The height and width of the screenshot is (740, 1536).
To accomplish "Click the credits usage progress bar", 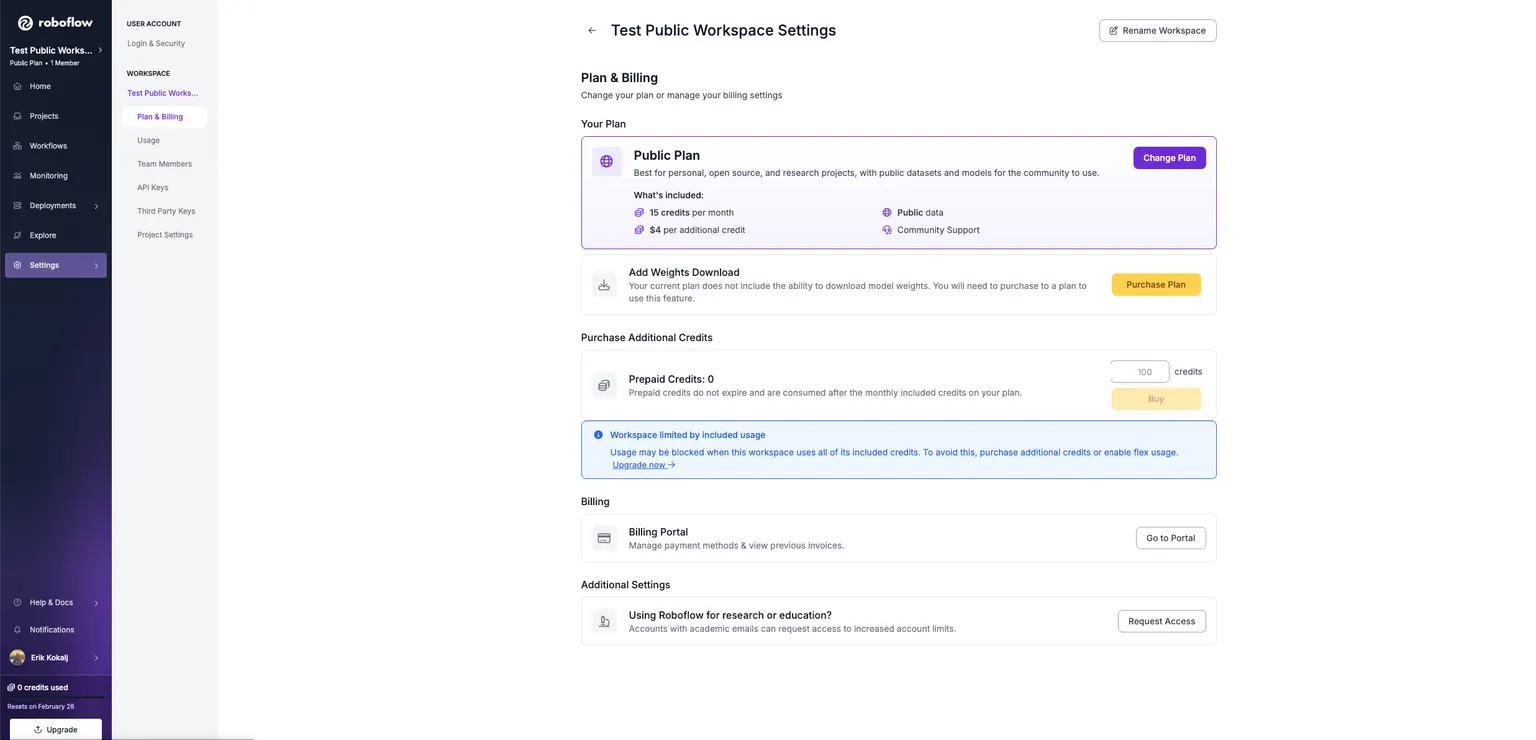I will 55,697.
